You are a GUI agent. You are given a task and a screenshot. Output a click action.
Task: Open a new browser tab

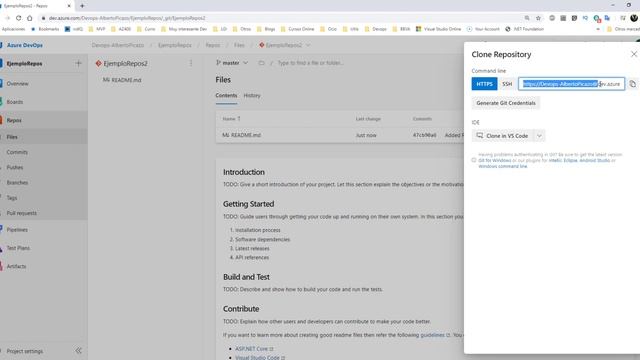coord(82,6)
